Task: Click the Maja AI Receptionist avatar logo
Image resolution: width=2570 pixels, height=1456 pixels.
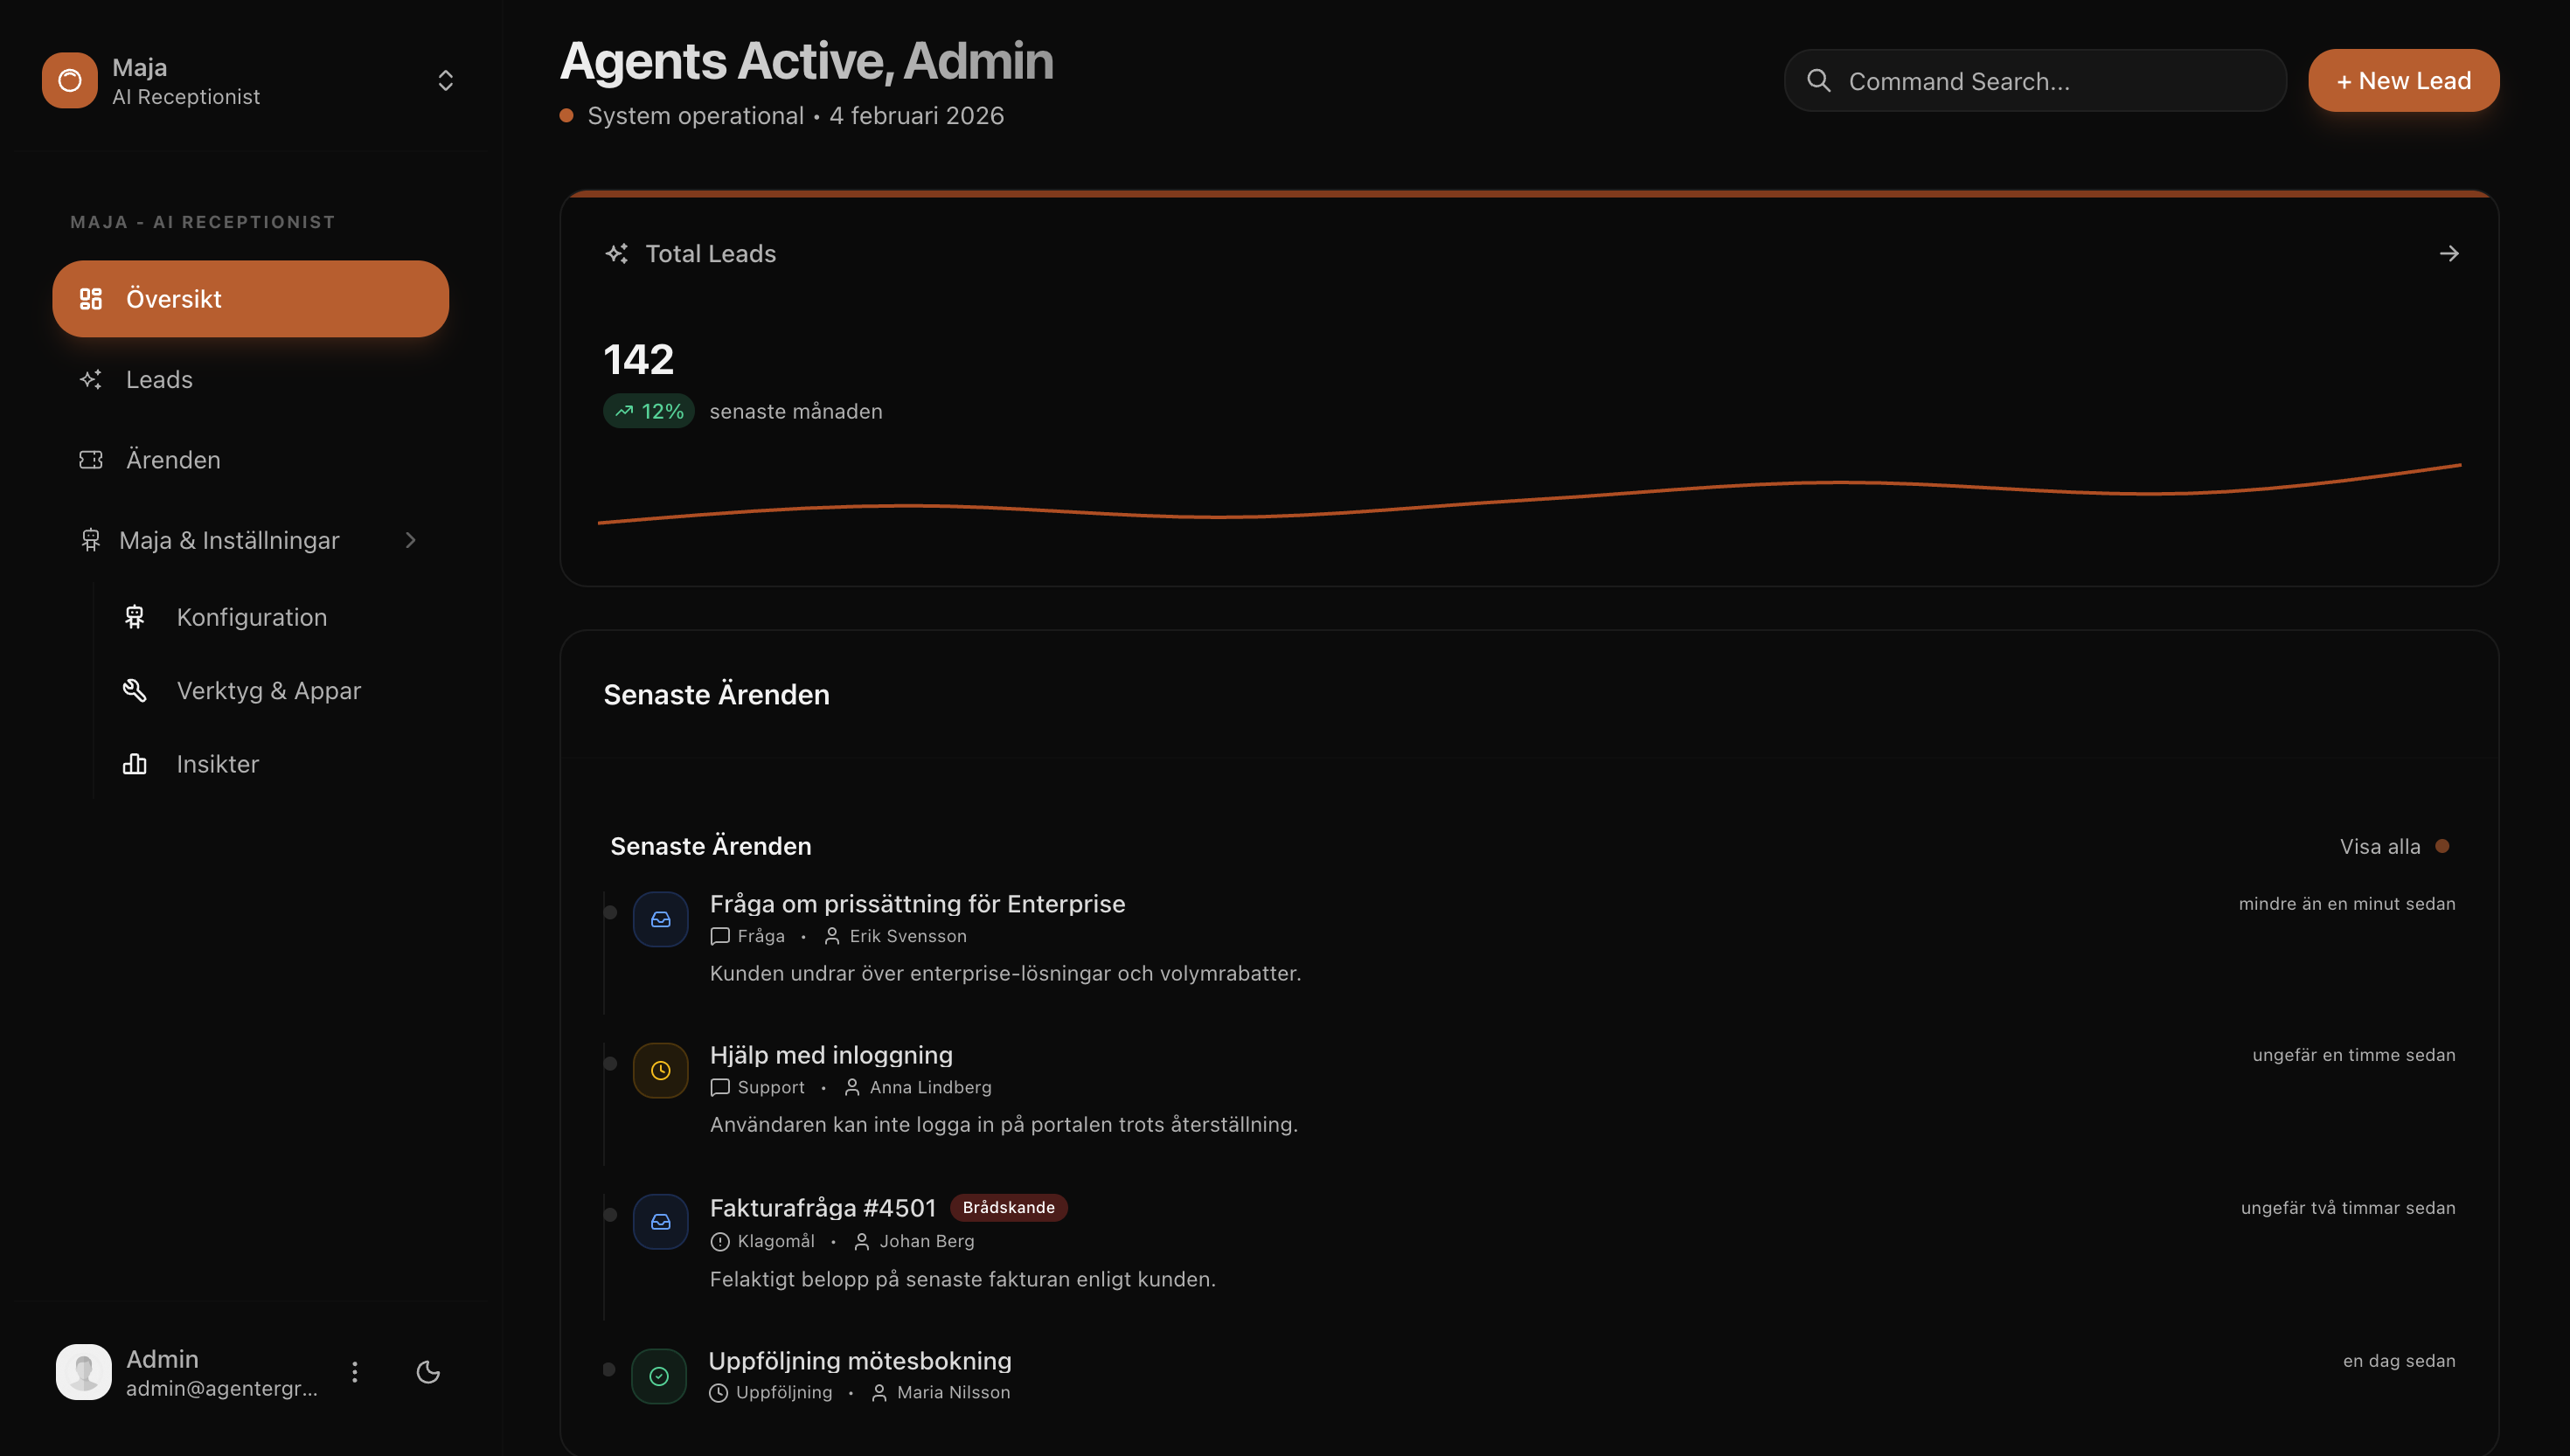Action: [x=68, y=80]
